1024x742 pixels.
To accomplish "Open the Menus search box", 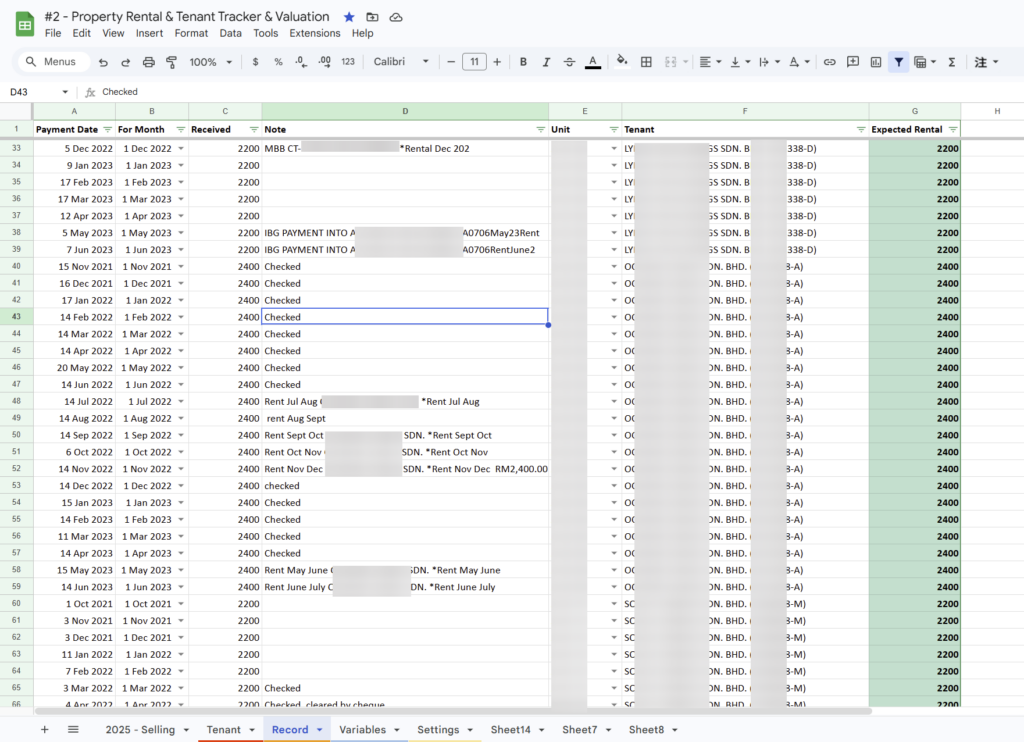I will 52,61.
